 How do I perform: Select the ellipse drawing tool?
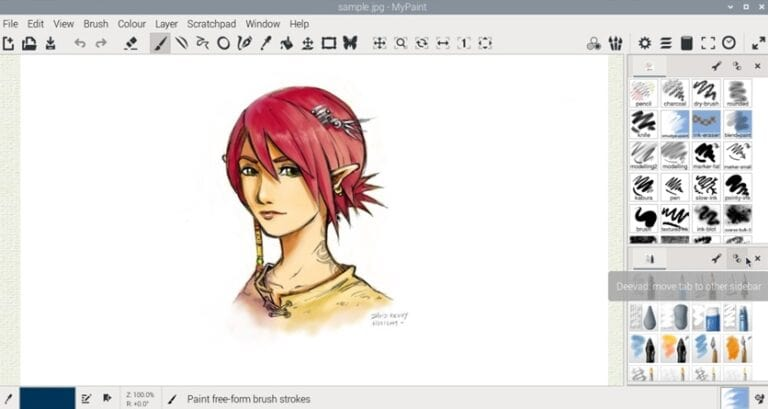(x=224, y=43)
